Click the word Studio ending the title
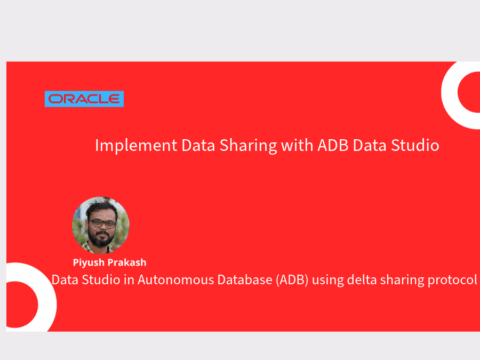Screen dimensions: 480x360 click(415, 146)
